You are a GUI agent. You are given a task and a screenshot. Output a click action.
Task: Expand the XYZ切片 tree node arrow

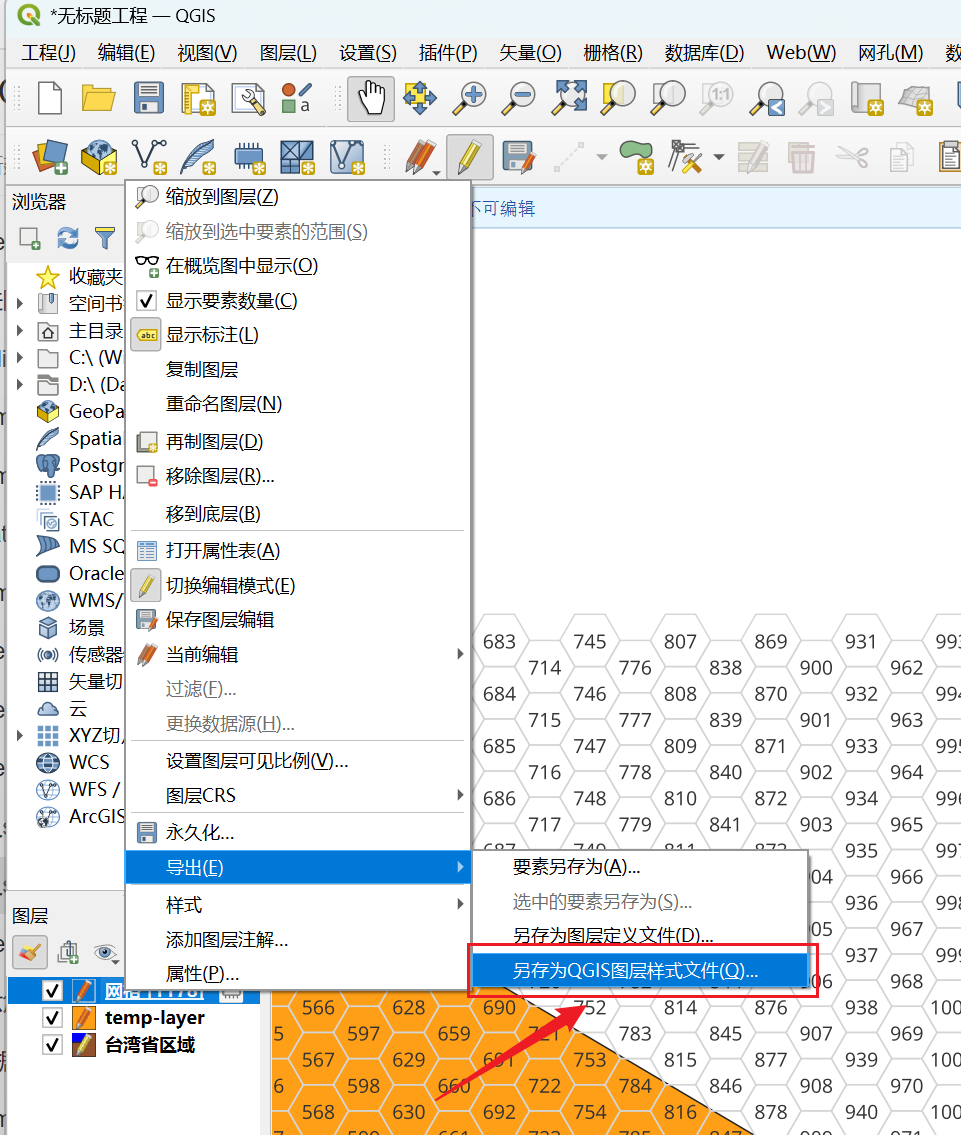(20, 735)
